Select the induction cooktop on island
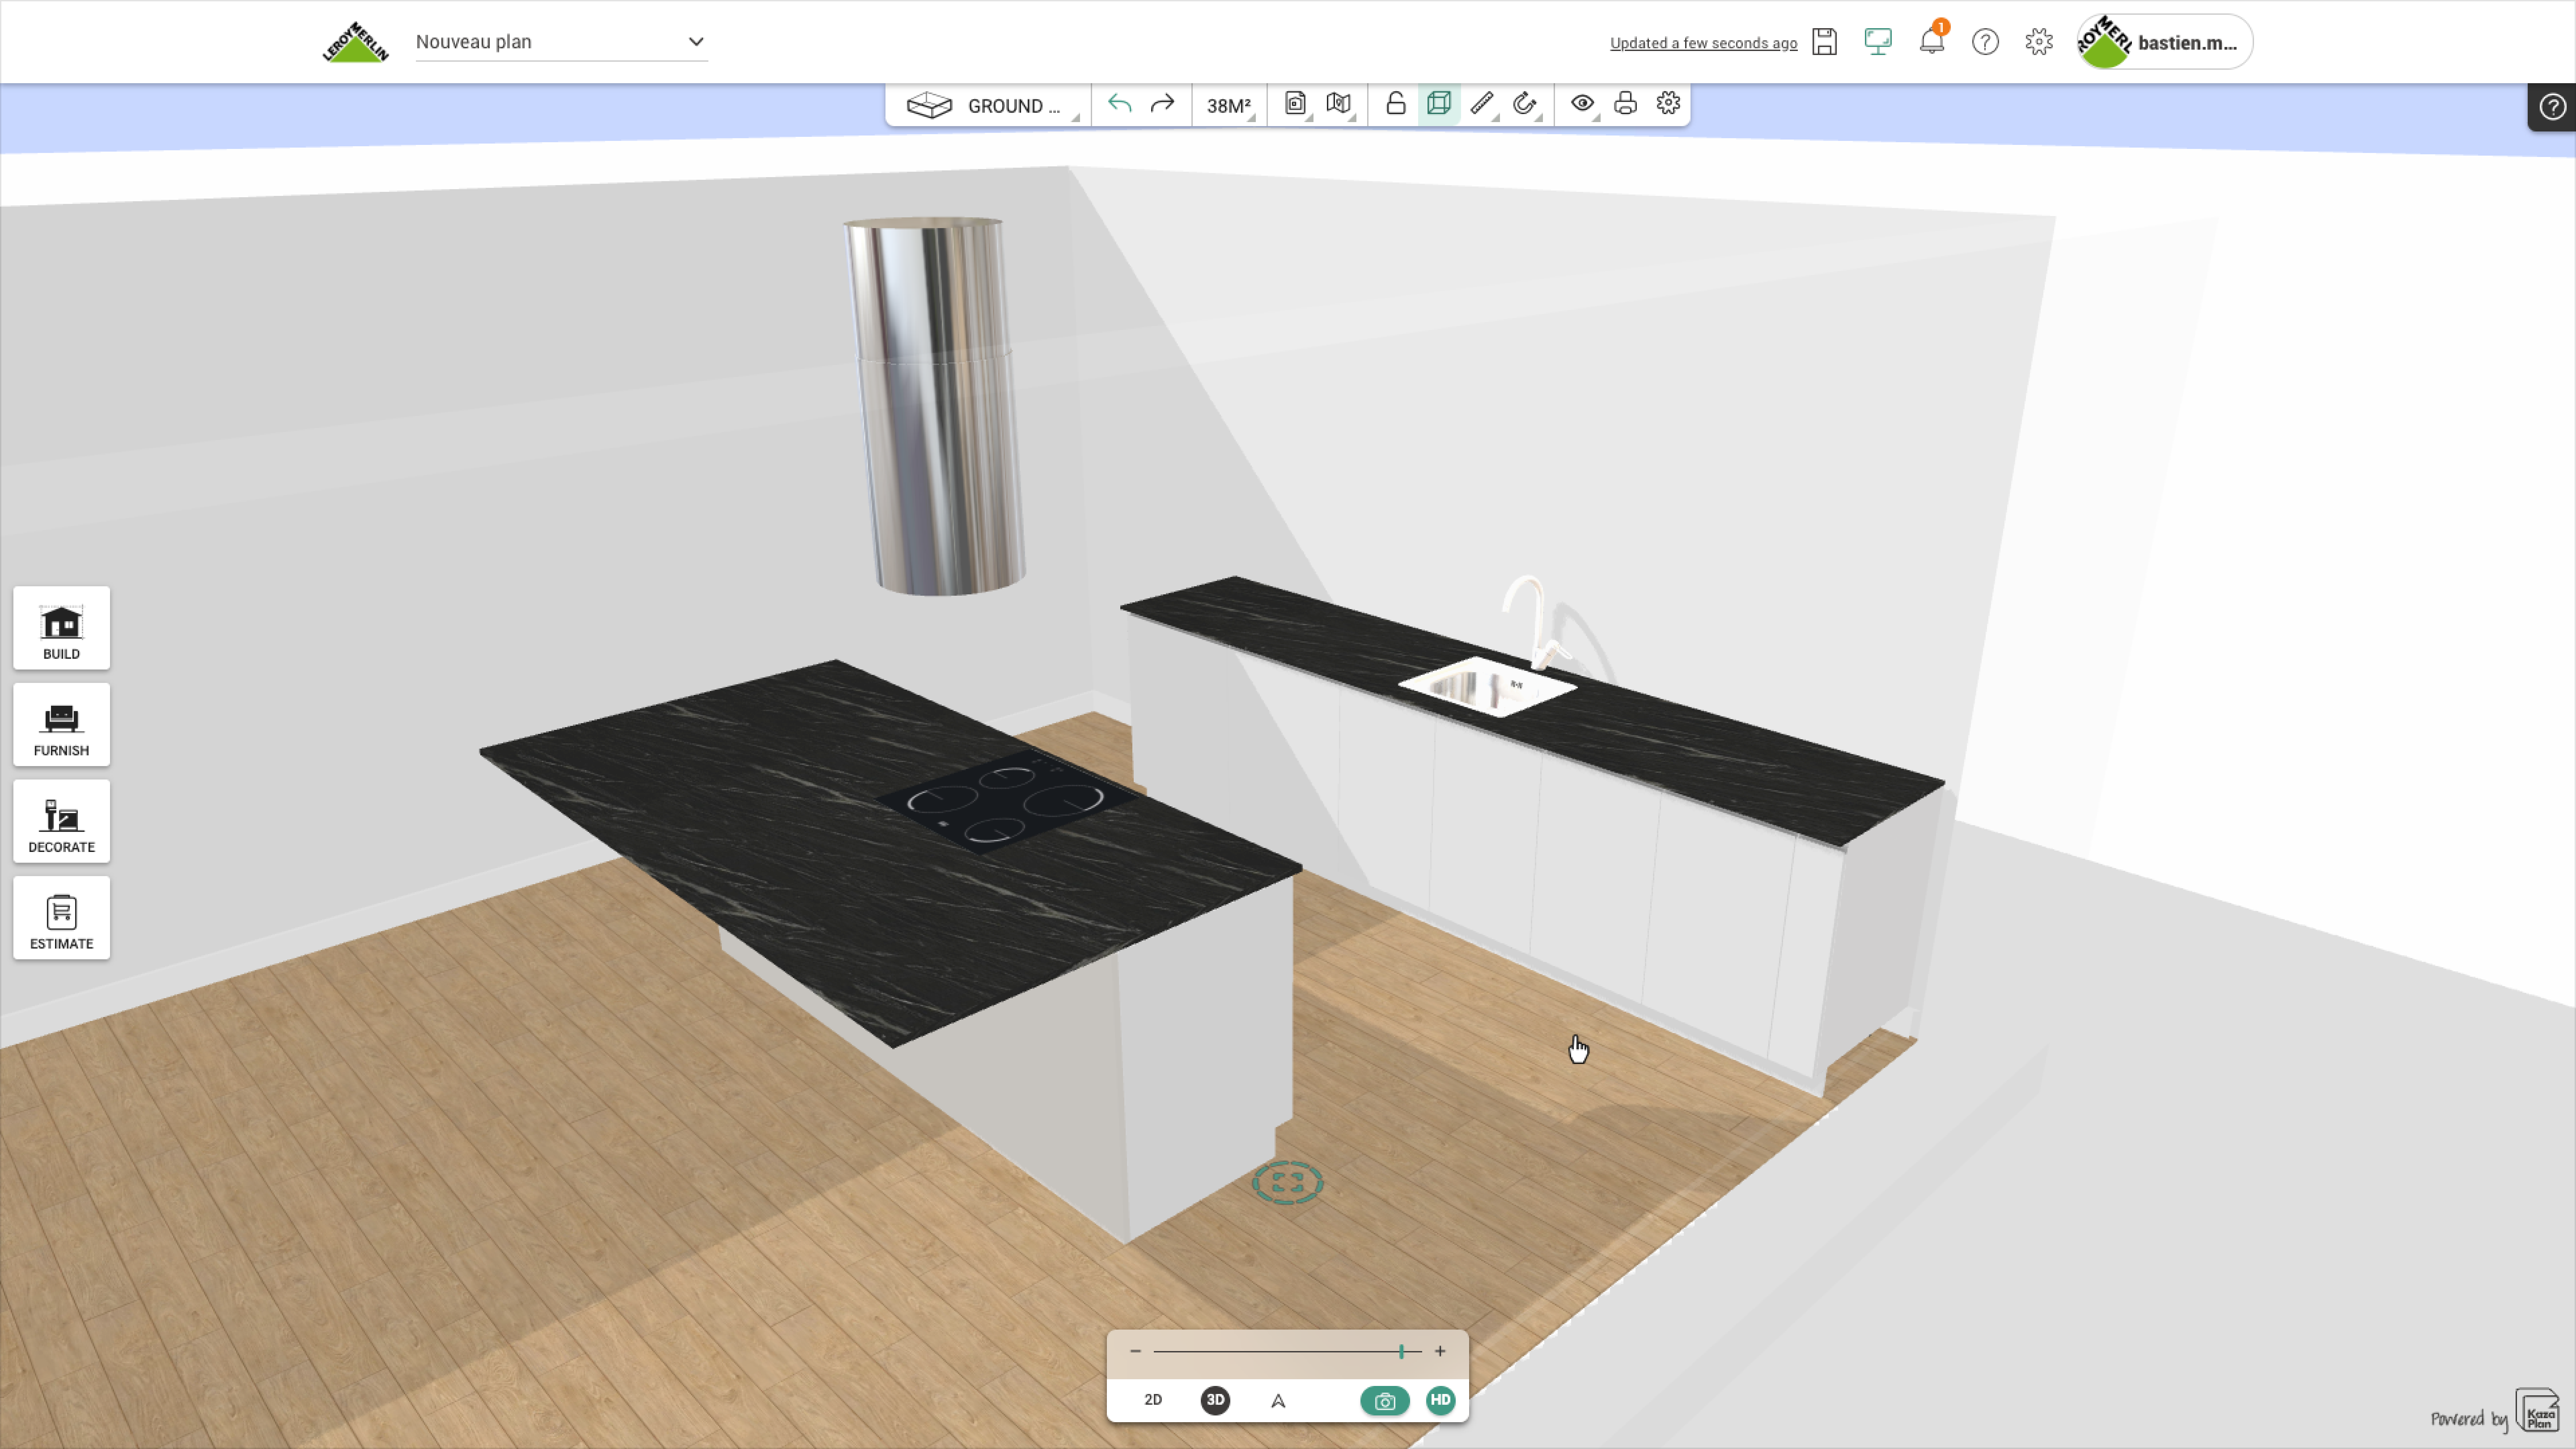Viewport: 2576px width, 1449px height. coord(1006,802)
